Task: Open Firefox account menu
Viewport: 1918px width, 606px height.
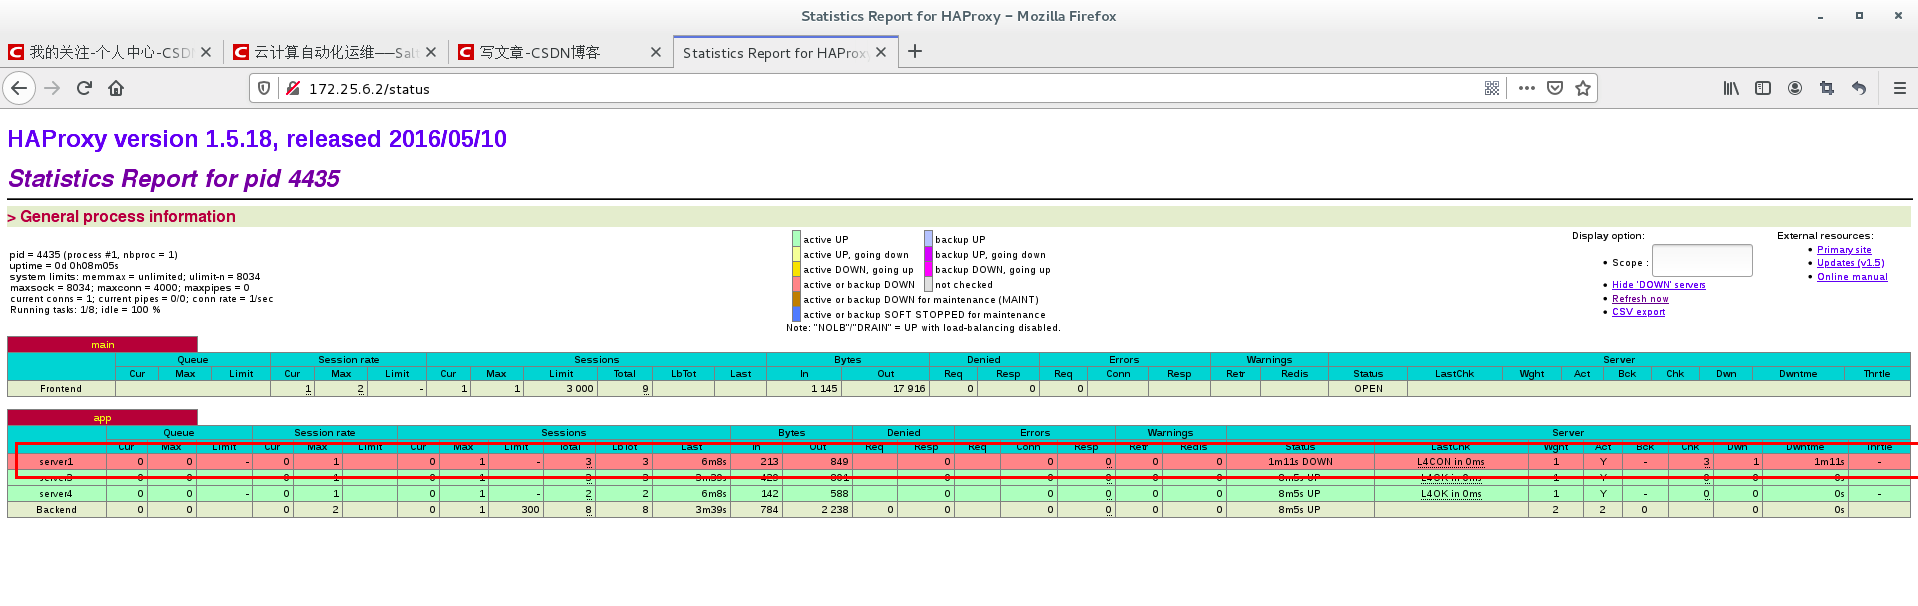Action: click(x=1795, y=88)
